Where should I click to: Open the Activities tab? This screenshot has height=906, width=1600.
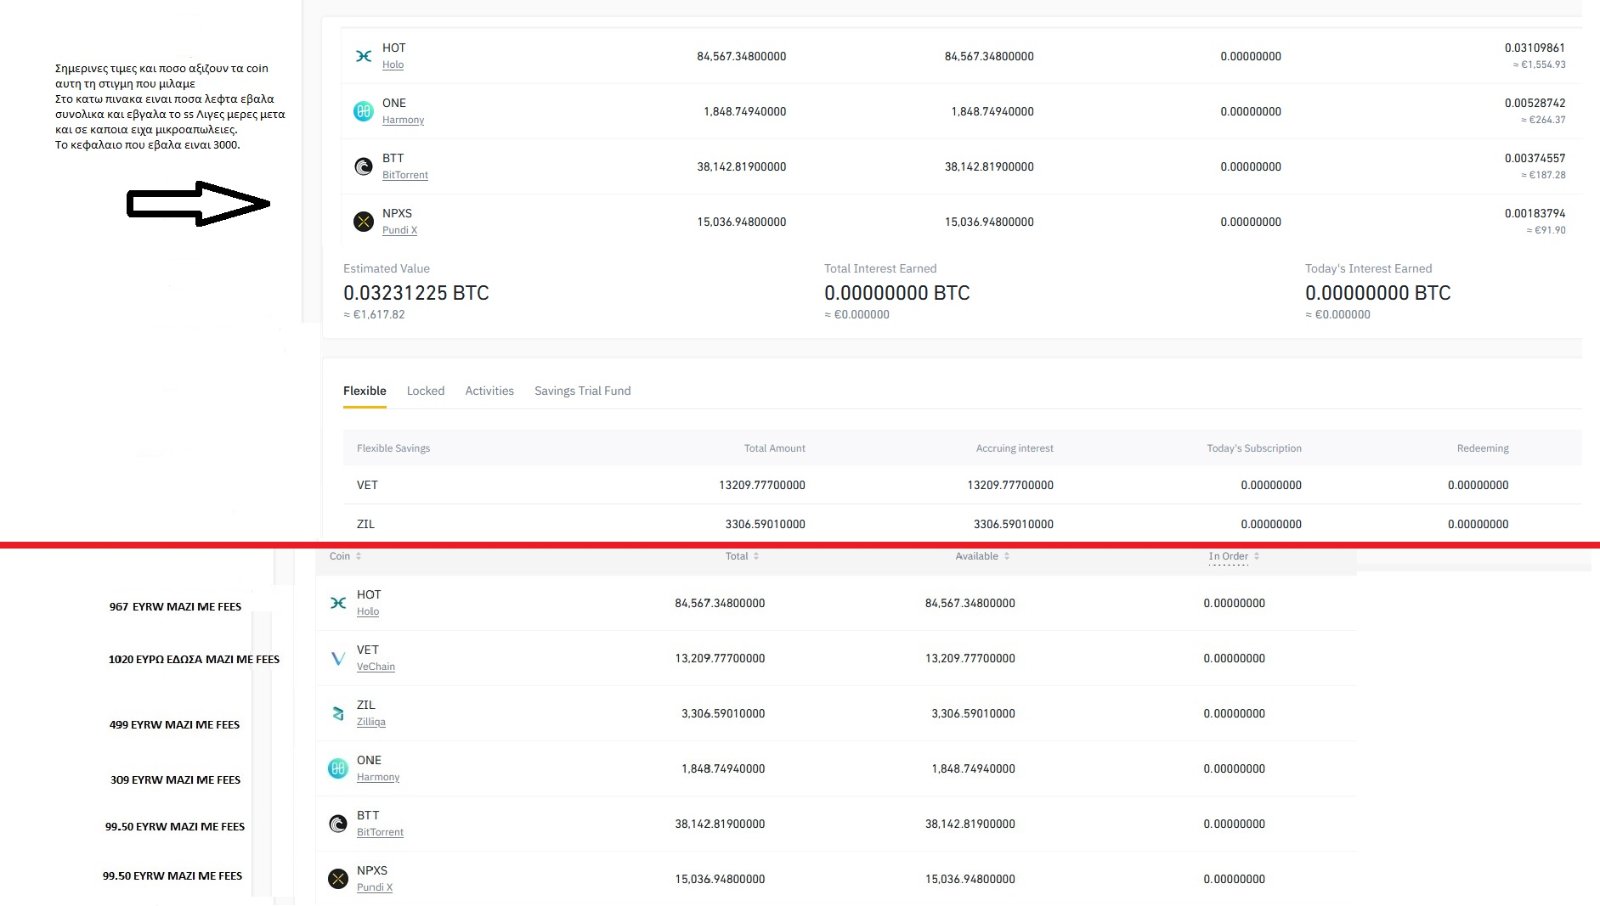click(489, 391)
